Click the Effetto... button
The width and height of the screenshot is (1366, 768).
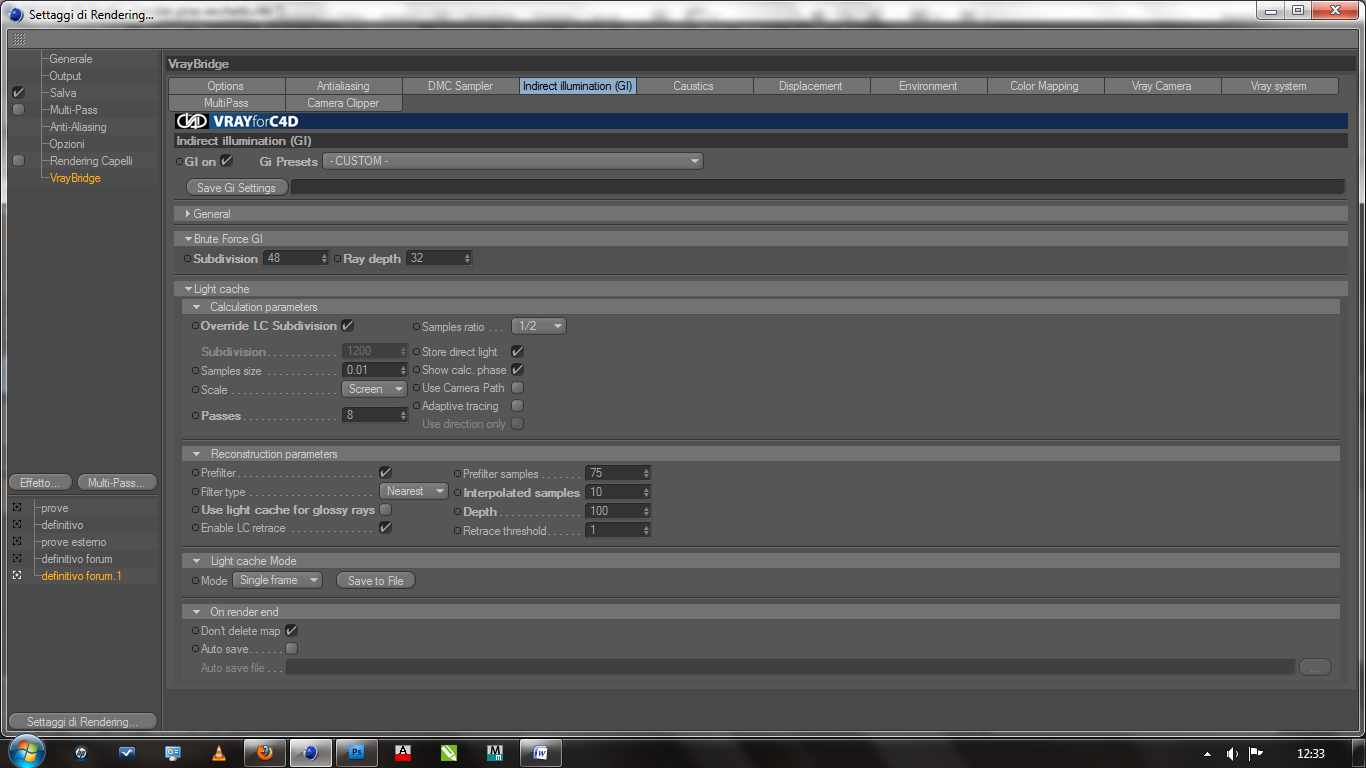click(40, 483)
